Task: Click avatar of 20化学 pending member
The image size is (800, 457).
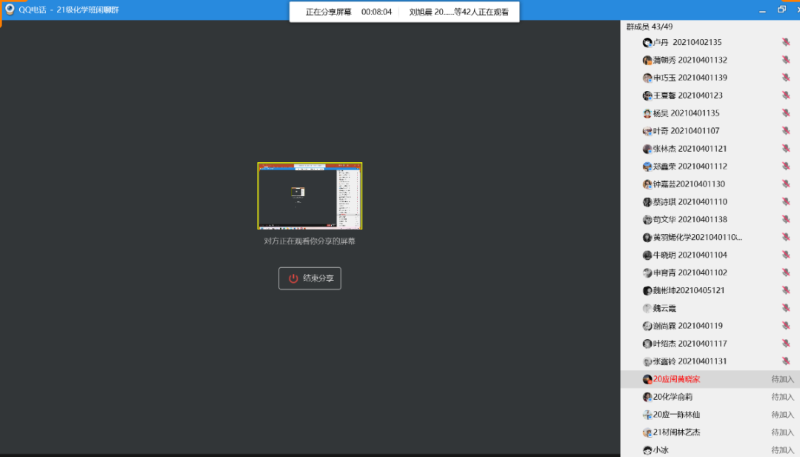Action: point(647,397)
